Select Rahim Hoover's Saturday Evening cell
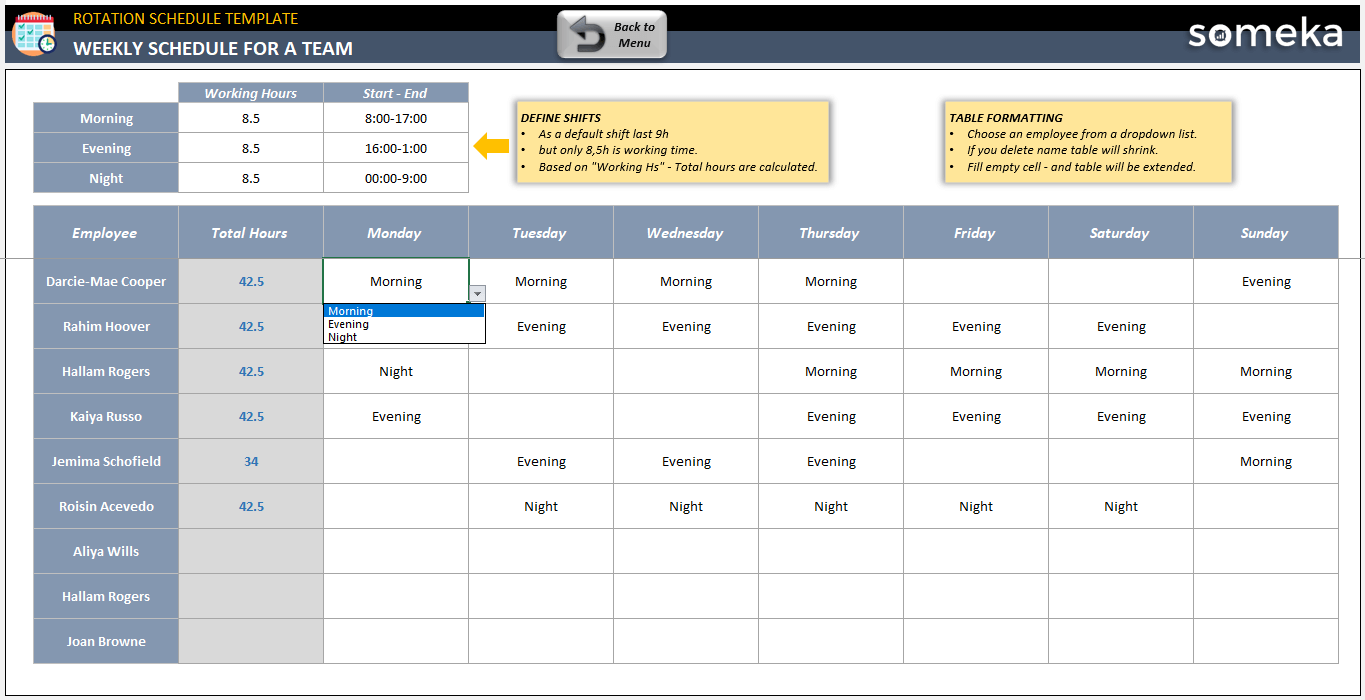 tap(1121, 326)
